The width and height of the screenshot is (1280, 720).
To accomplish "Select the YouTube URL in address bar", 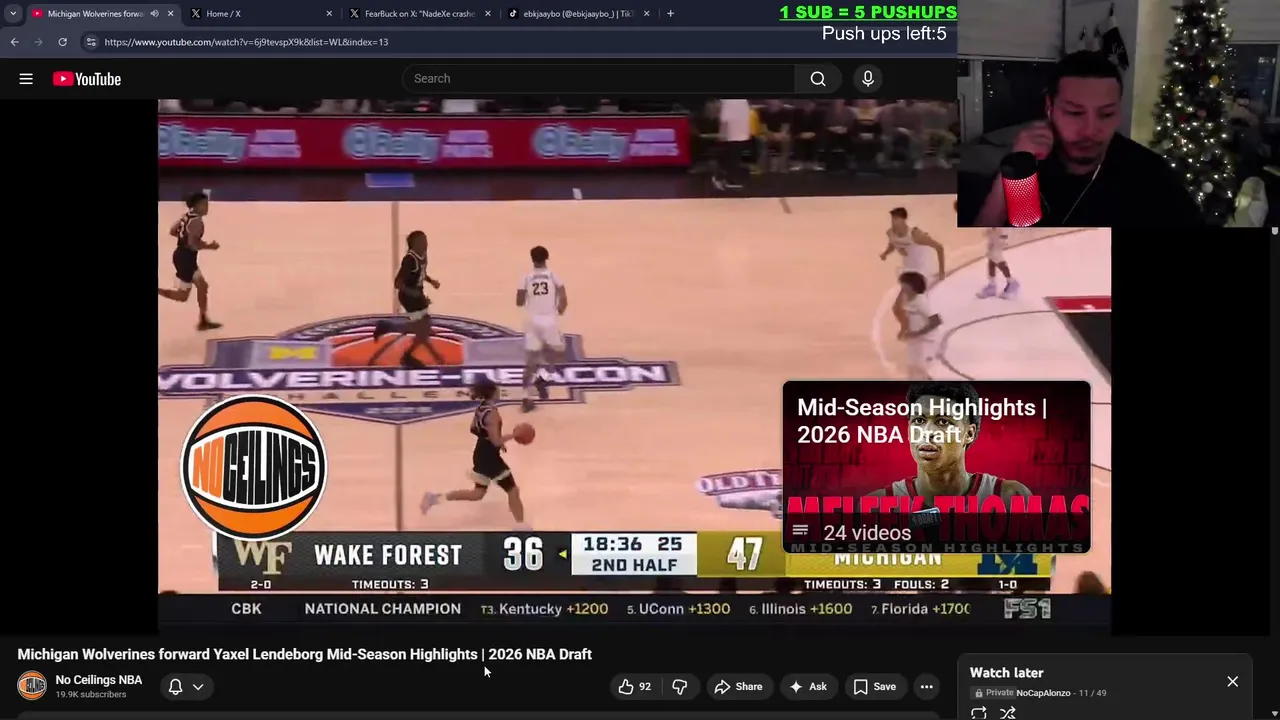I will 246,42.
